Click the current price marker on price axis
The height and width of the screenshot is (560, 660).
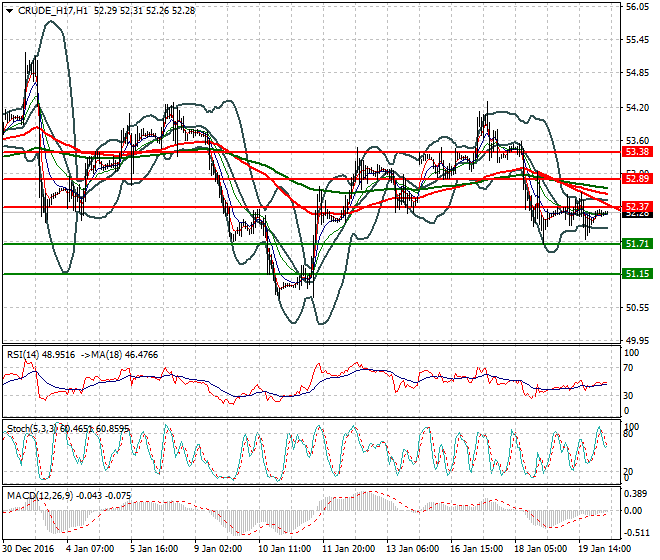pyautogui.click(x=636, y=213)
